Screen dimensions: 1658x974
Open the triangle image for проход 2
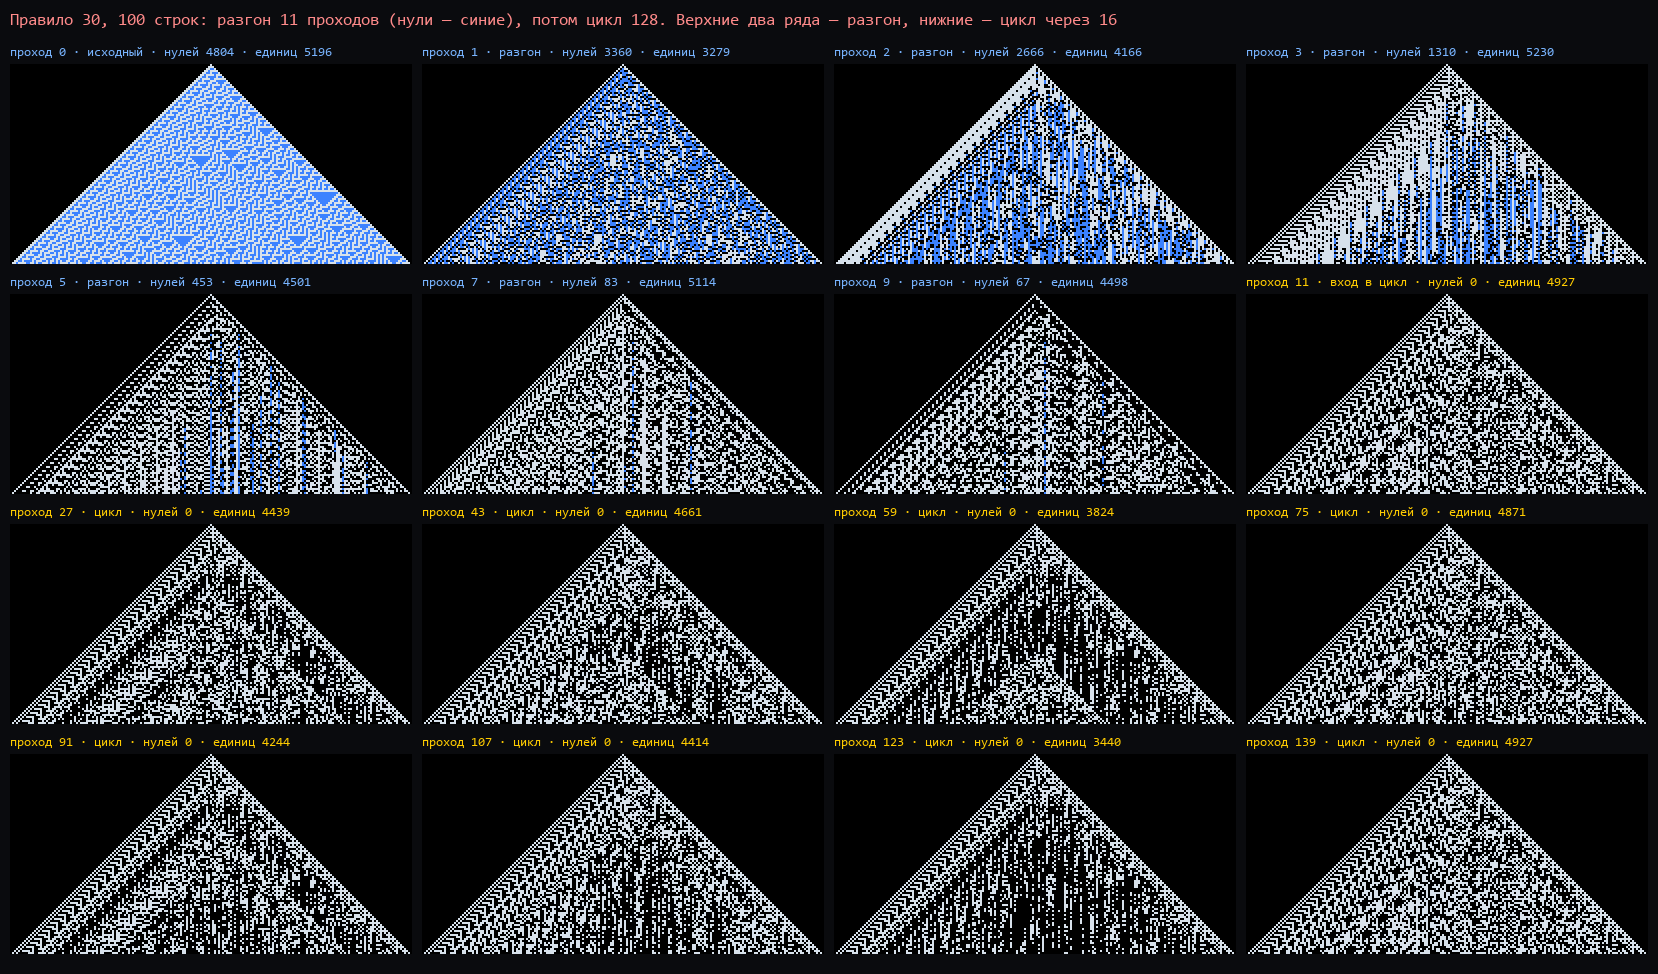tap(1035, 164)
